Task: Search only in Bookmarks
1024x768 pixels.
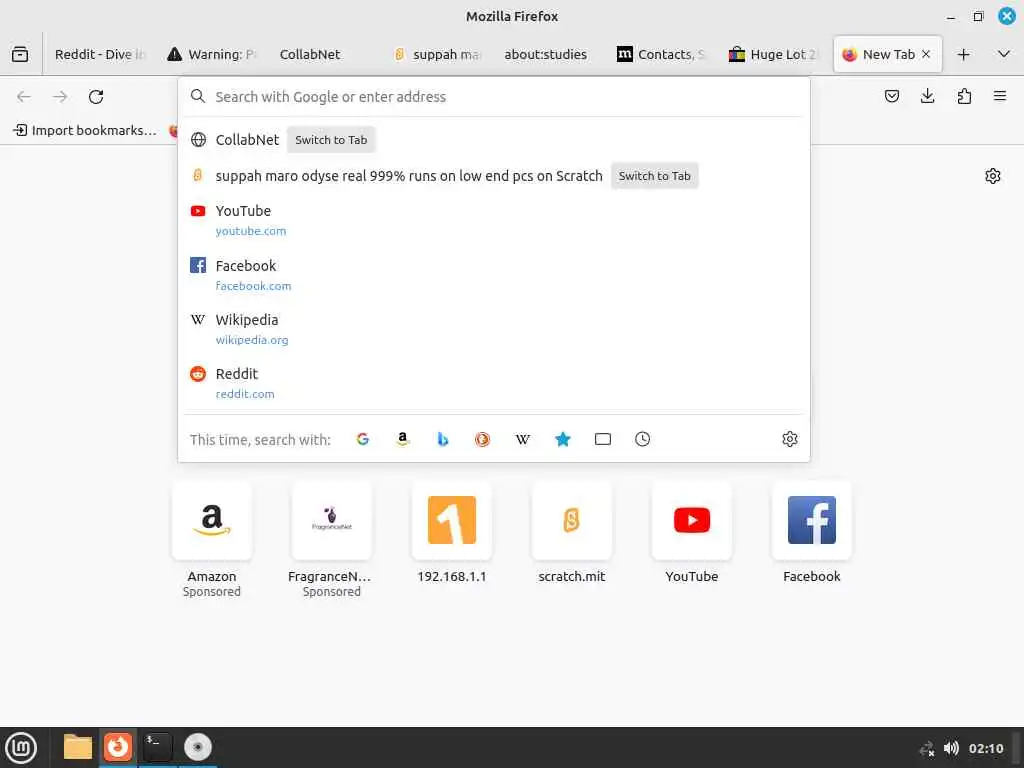Action: [x=563, y=440]
